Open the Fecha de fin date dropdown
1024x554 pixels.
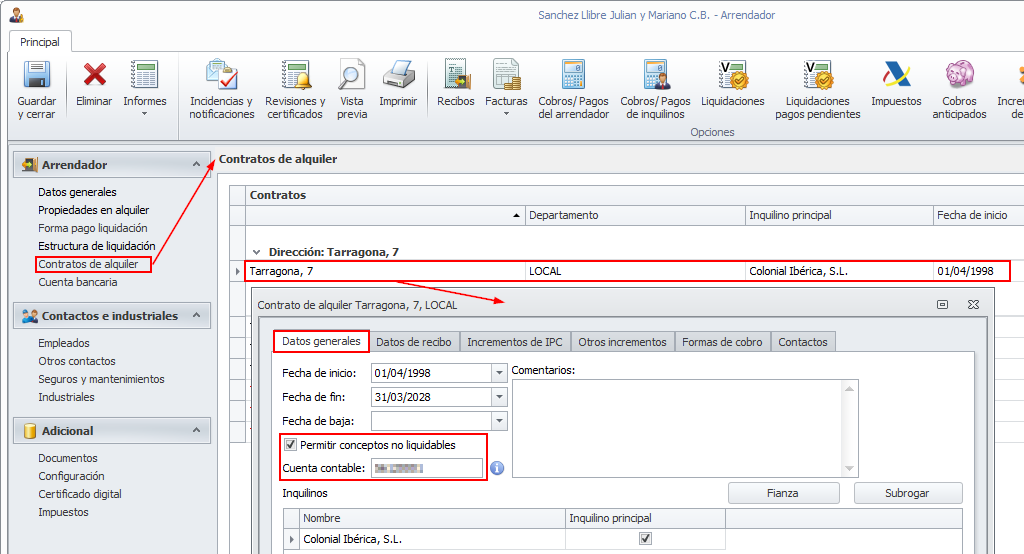[x=500, y=397]
